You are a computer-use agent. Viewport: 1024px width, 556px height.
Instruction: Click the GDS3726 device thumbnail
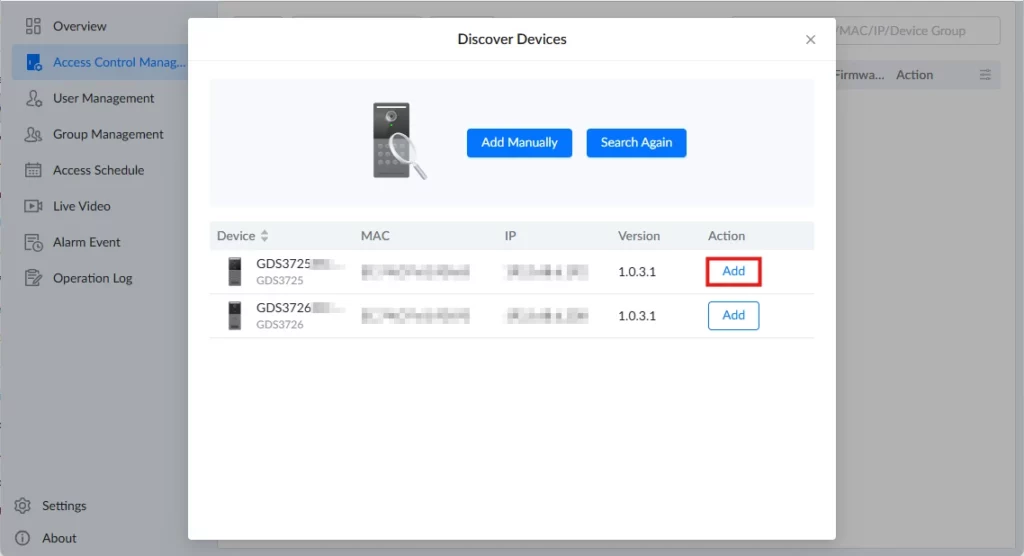click(234, 316)
